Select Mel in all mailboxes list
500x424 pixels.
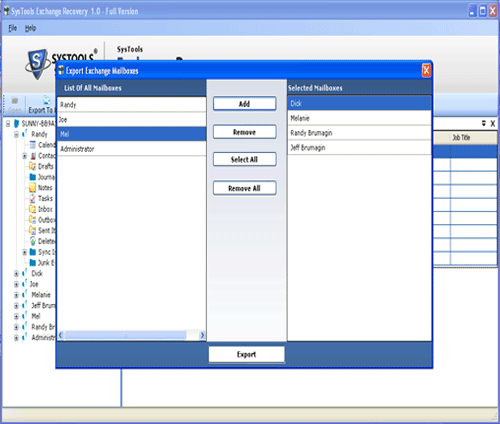(x=132, y=134)
